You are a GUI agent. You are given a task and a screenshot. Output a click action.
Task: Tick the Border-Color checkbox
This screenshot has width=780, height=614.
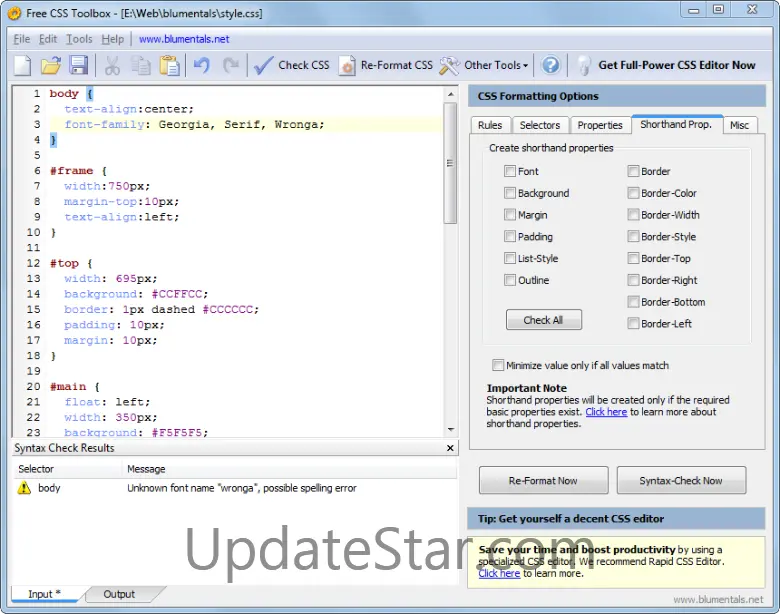(x=633, y=193)
